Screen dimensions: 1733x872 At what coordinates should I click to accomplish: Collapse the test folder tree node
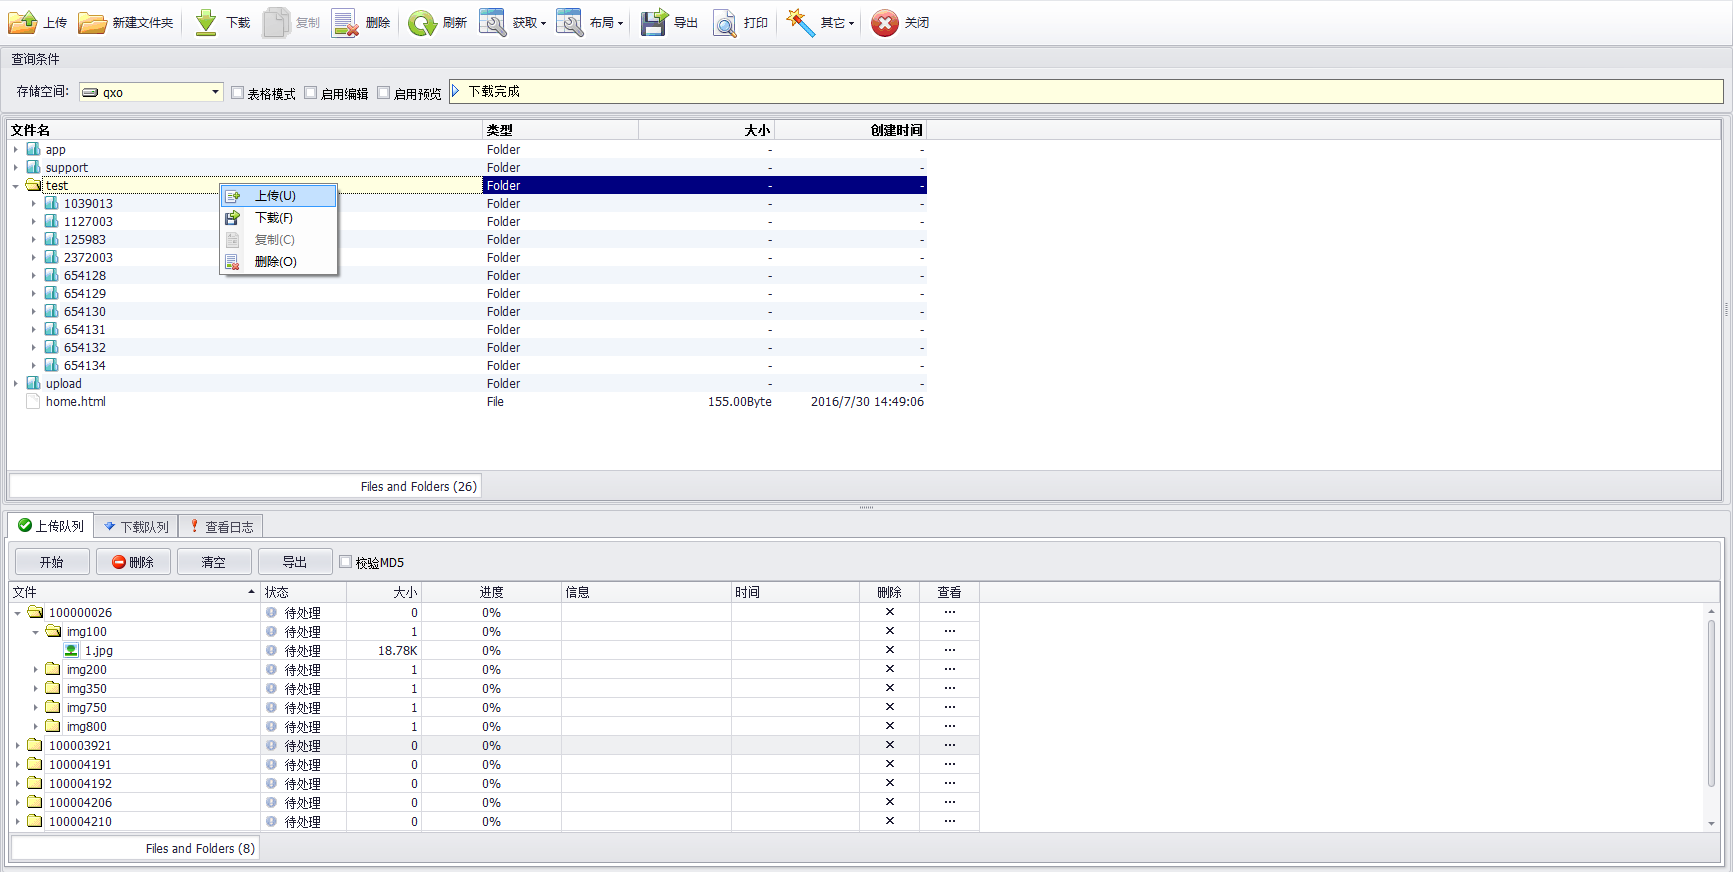tap(16, 186)
